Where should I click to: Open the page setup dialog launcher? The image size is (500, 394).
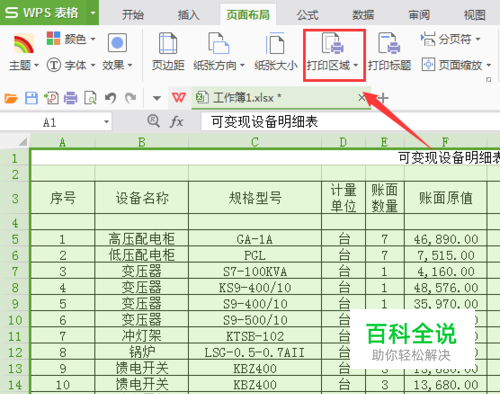click(488, 79)
